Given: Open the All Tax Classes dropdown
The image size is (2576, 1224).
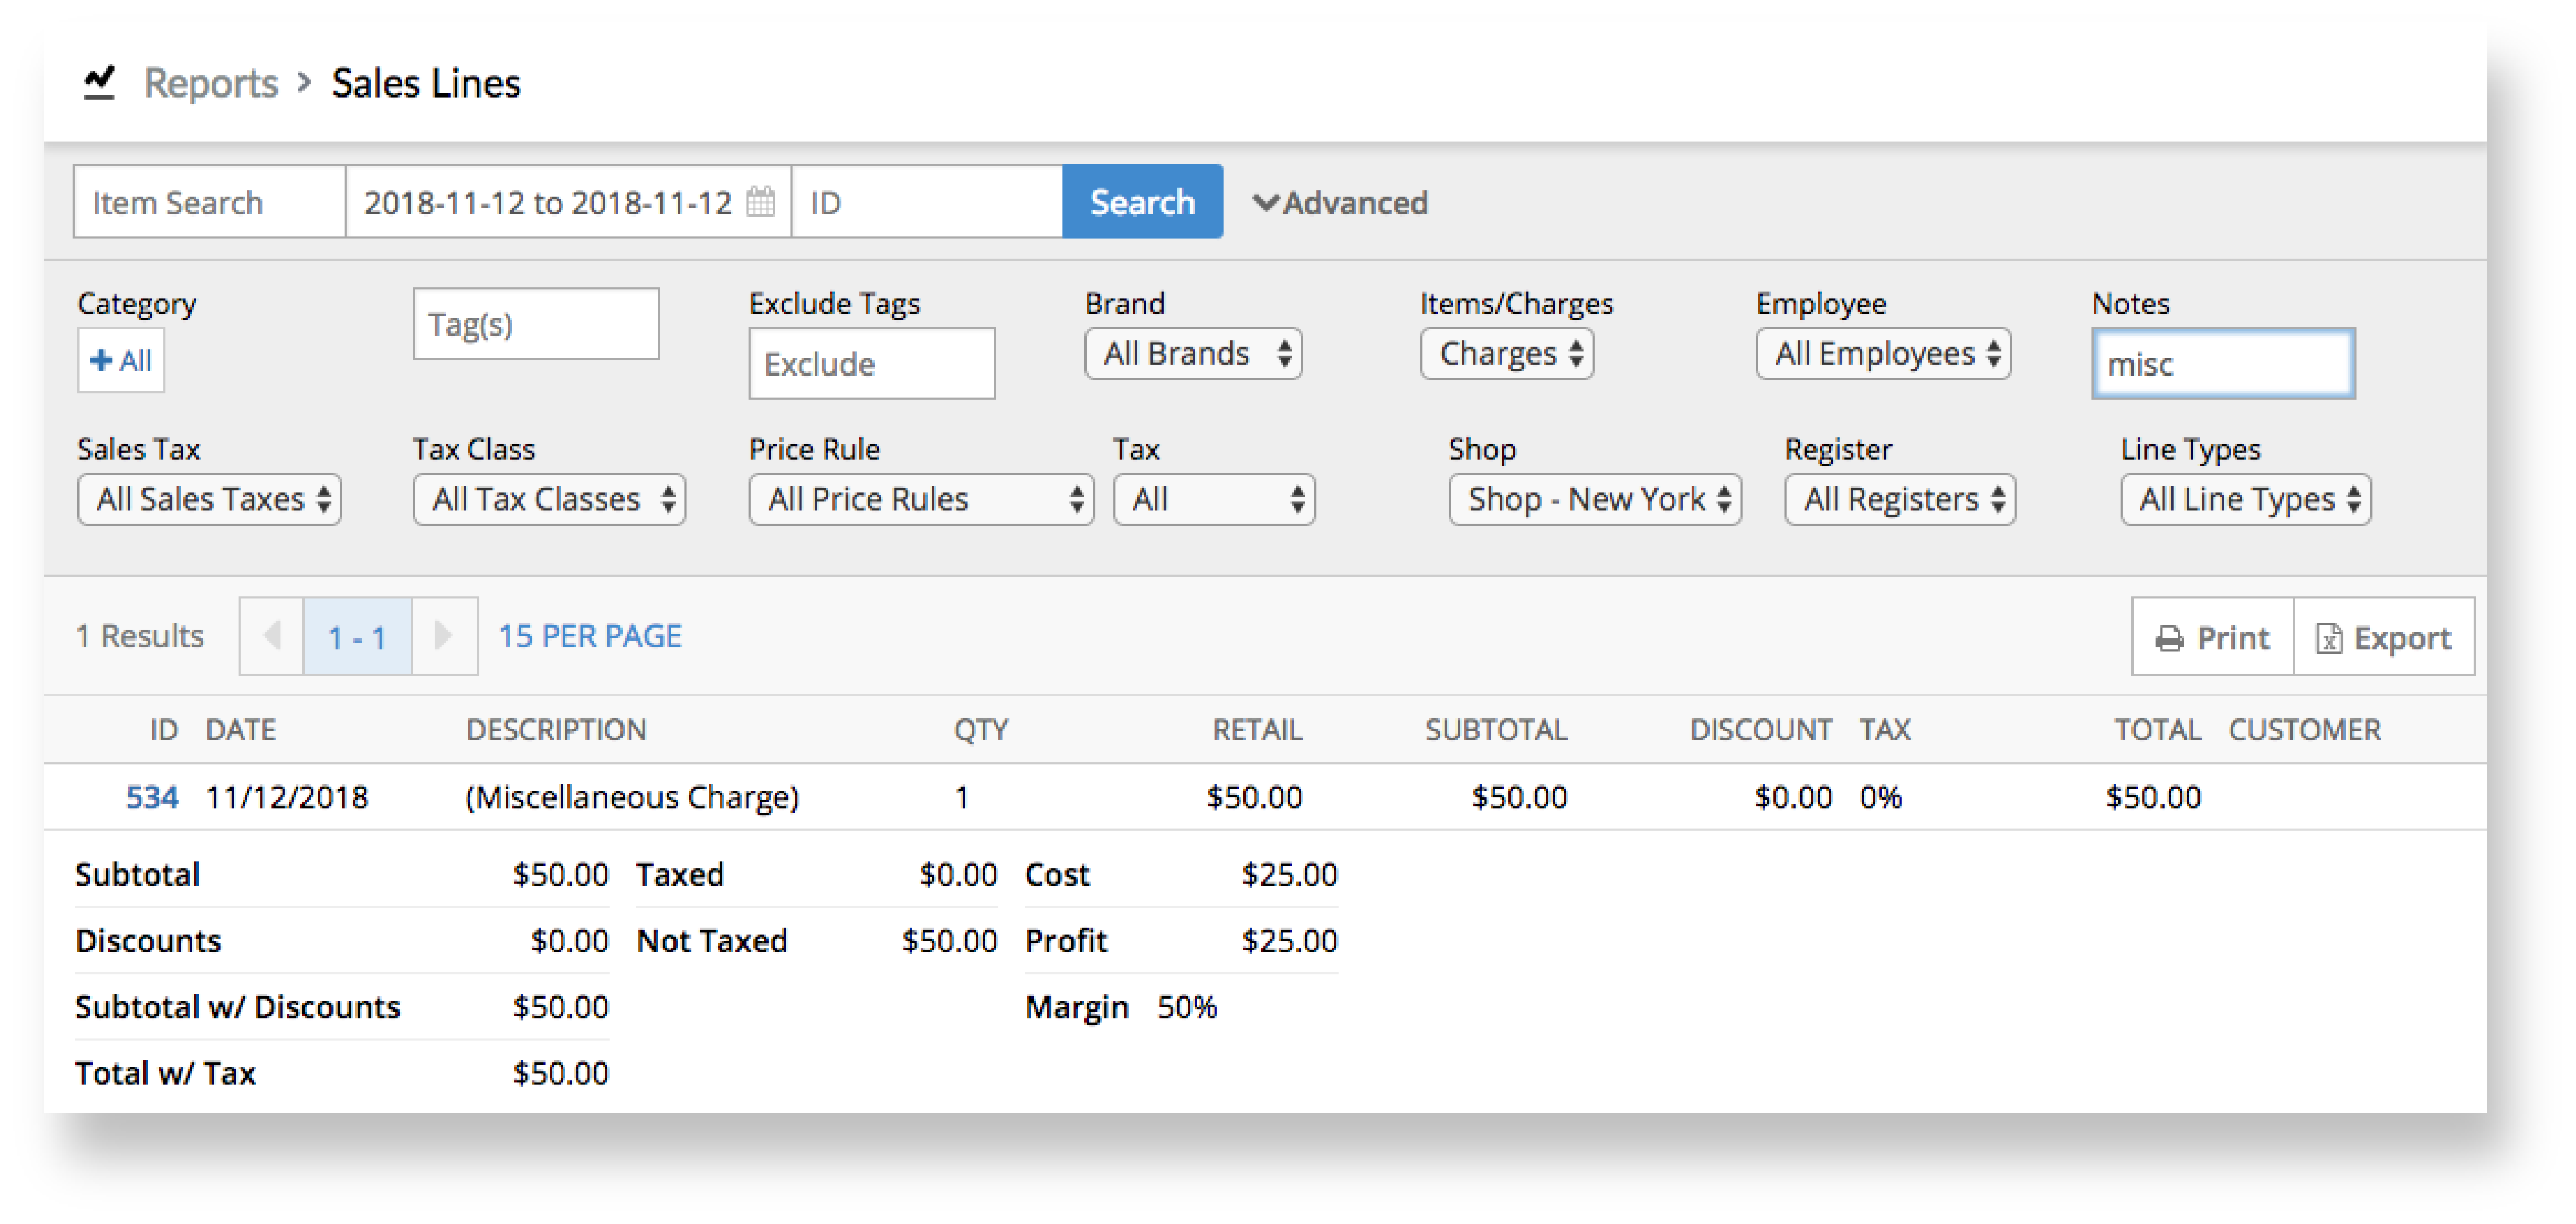Looking at the screenshot, I should point(549,499).
